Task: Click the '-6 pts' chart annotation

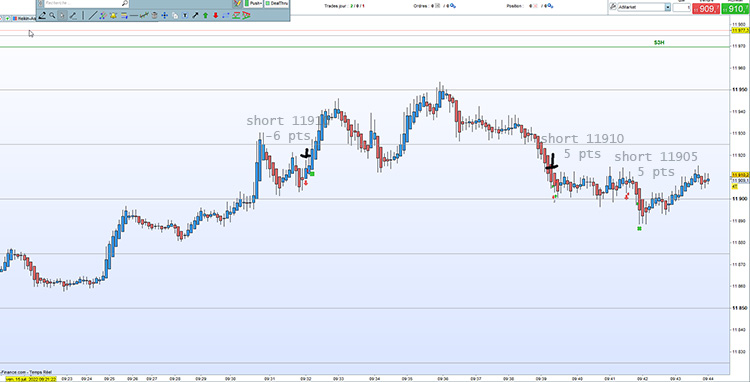Action: click(x=288, y=136)
